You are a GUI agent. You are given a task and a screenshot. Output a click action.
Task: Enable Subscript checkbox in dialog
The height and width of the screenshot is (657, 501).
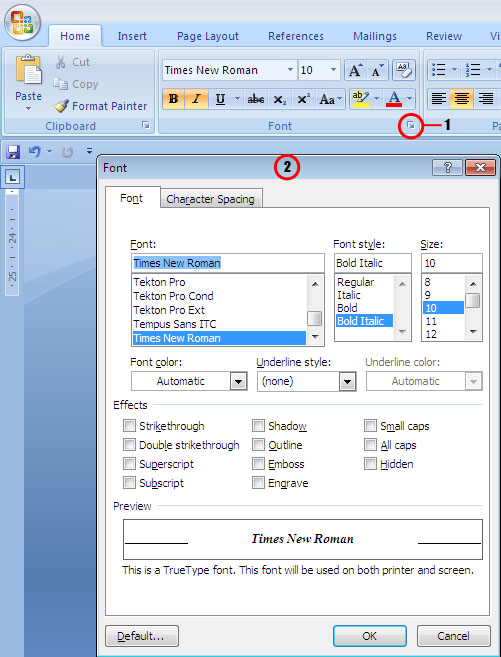(129, 483)
